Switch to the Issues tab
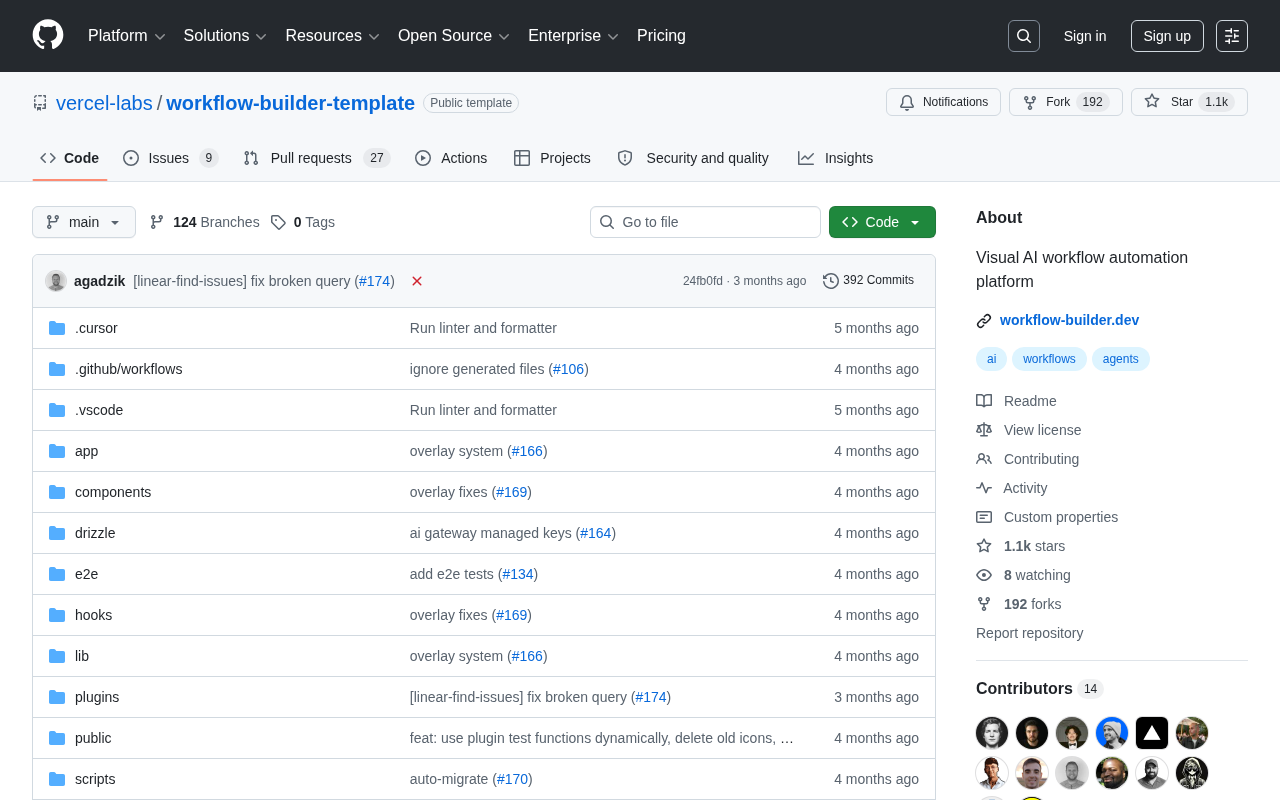Image resolution: width=1280 pixels, height=800 pixels. pyautogui.click(x=170, y=158)
